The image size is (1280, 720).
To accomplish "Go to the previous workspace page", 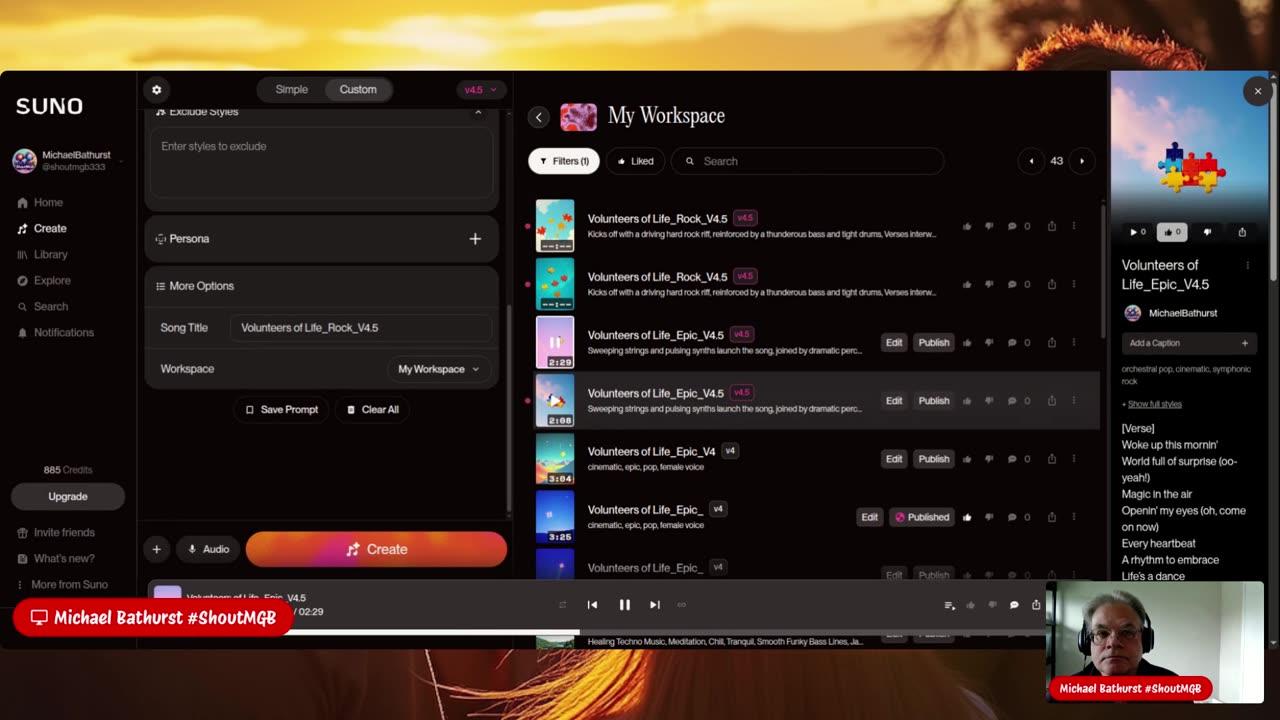I will click(1031, 161).
